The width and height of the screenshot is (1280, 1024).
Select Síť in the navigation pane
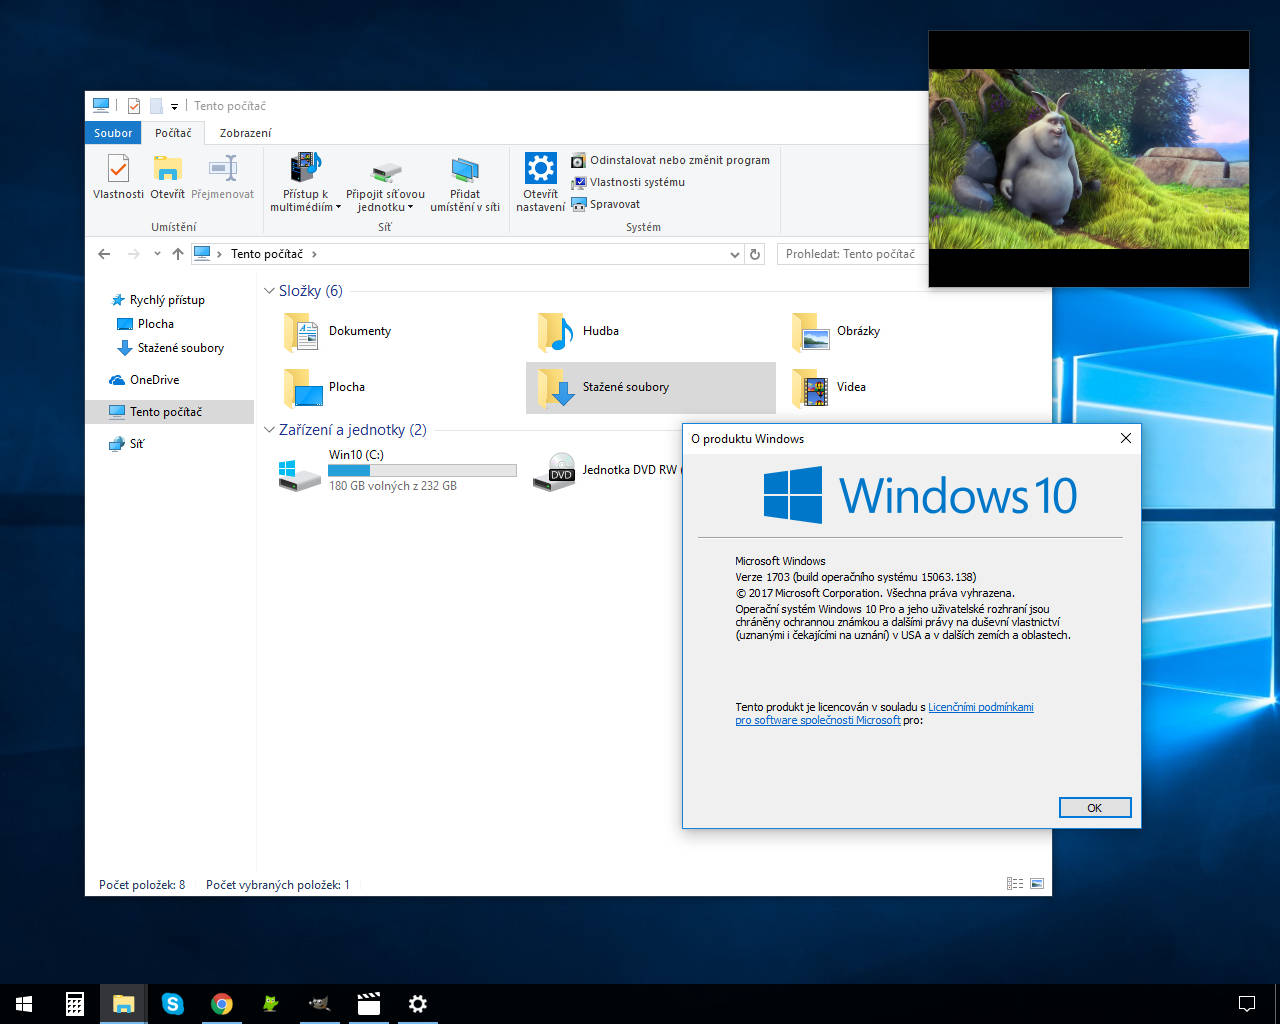click(127, 444)
